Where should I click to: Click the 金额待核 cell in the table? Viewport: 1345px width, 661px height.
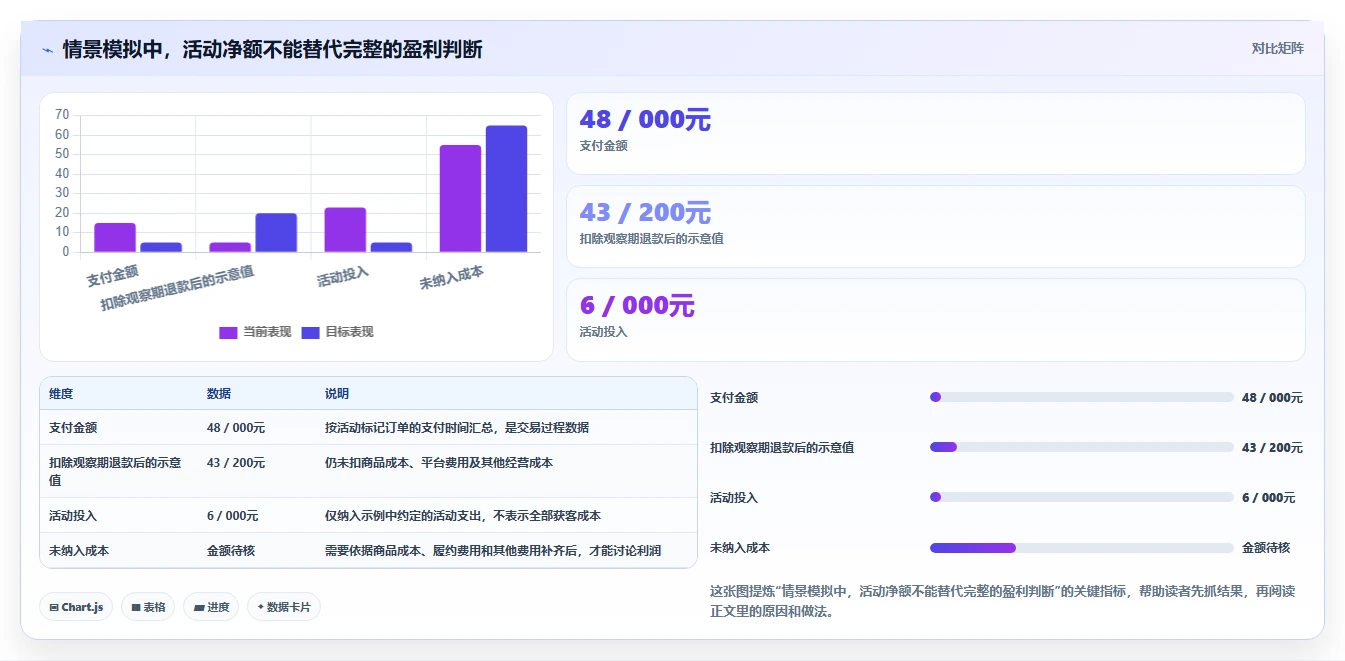tap(231, 550)
